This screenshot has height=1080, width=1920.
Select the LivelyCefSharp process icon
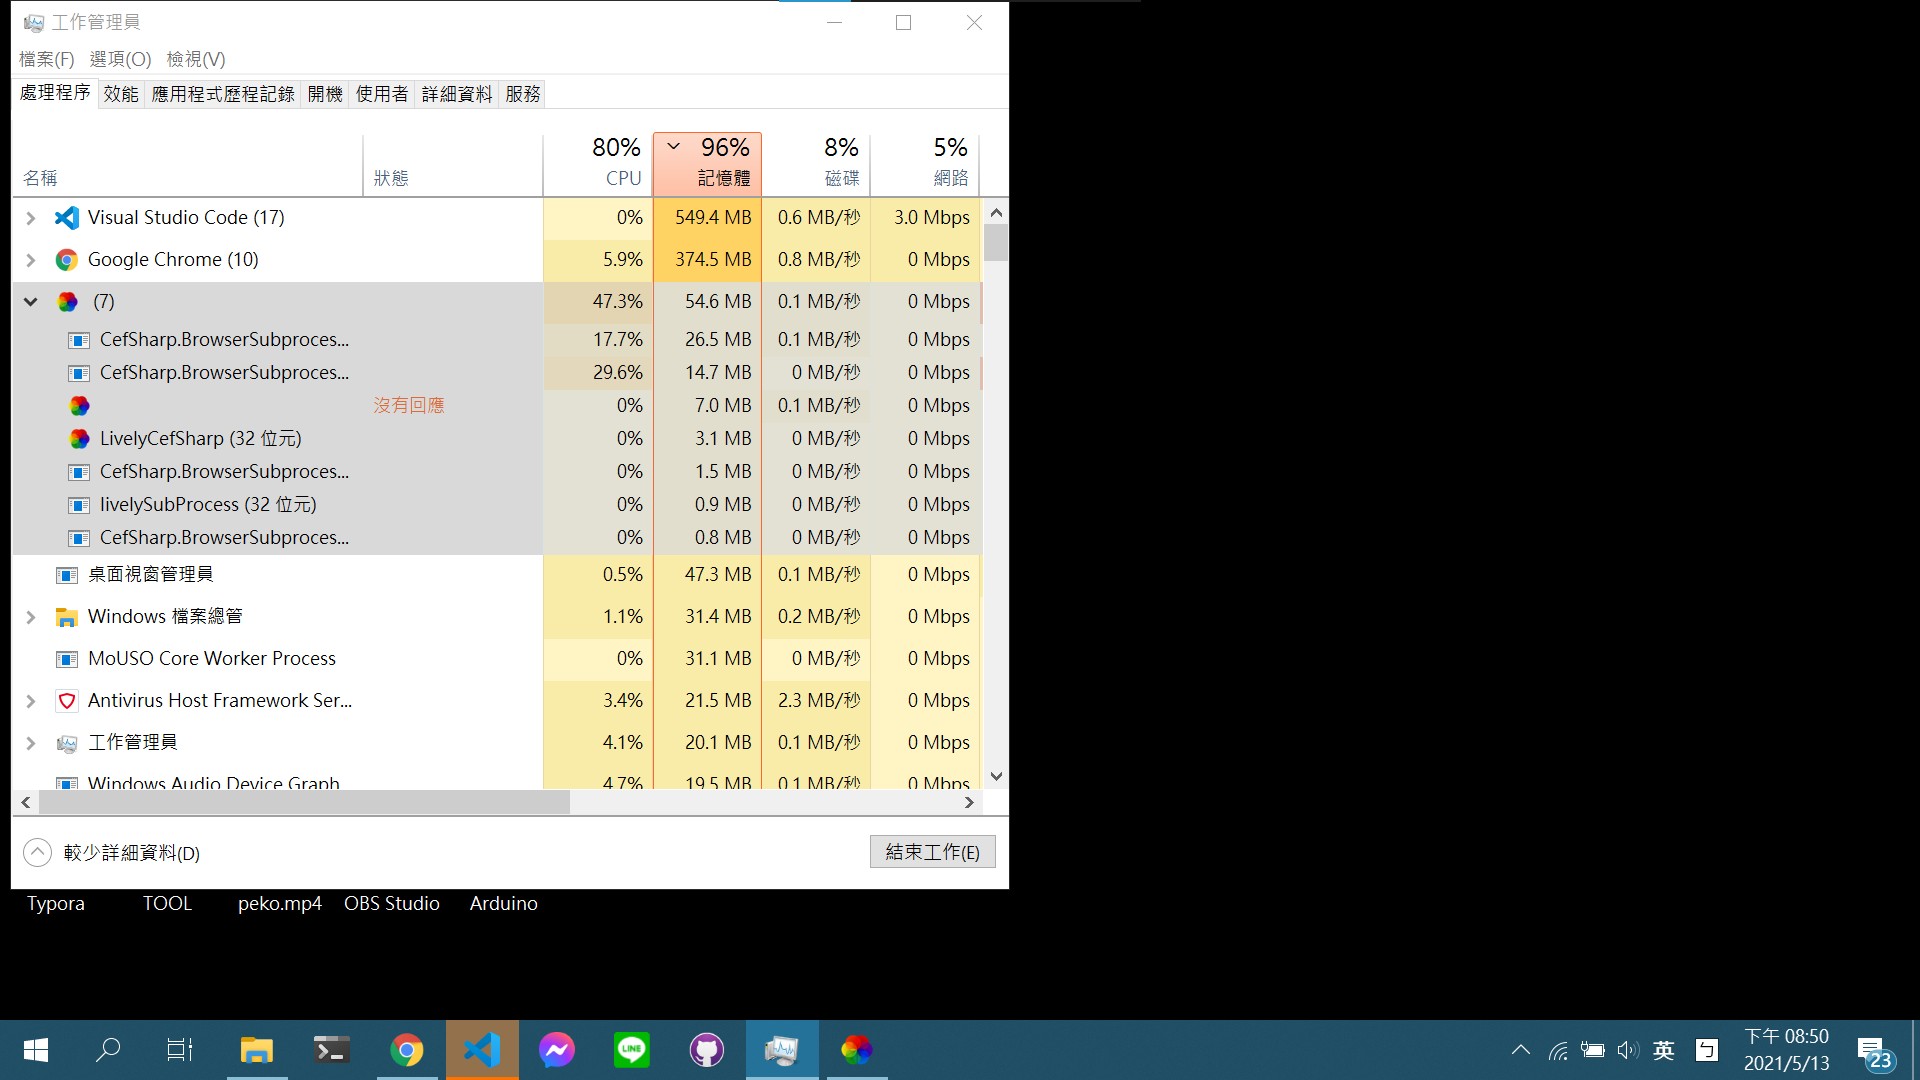tap(79, 439)
